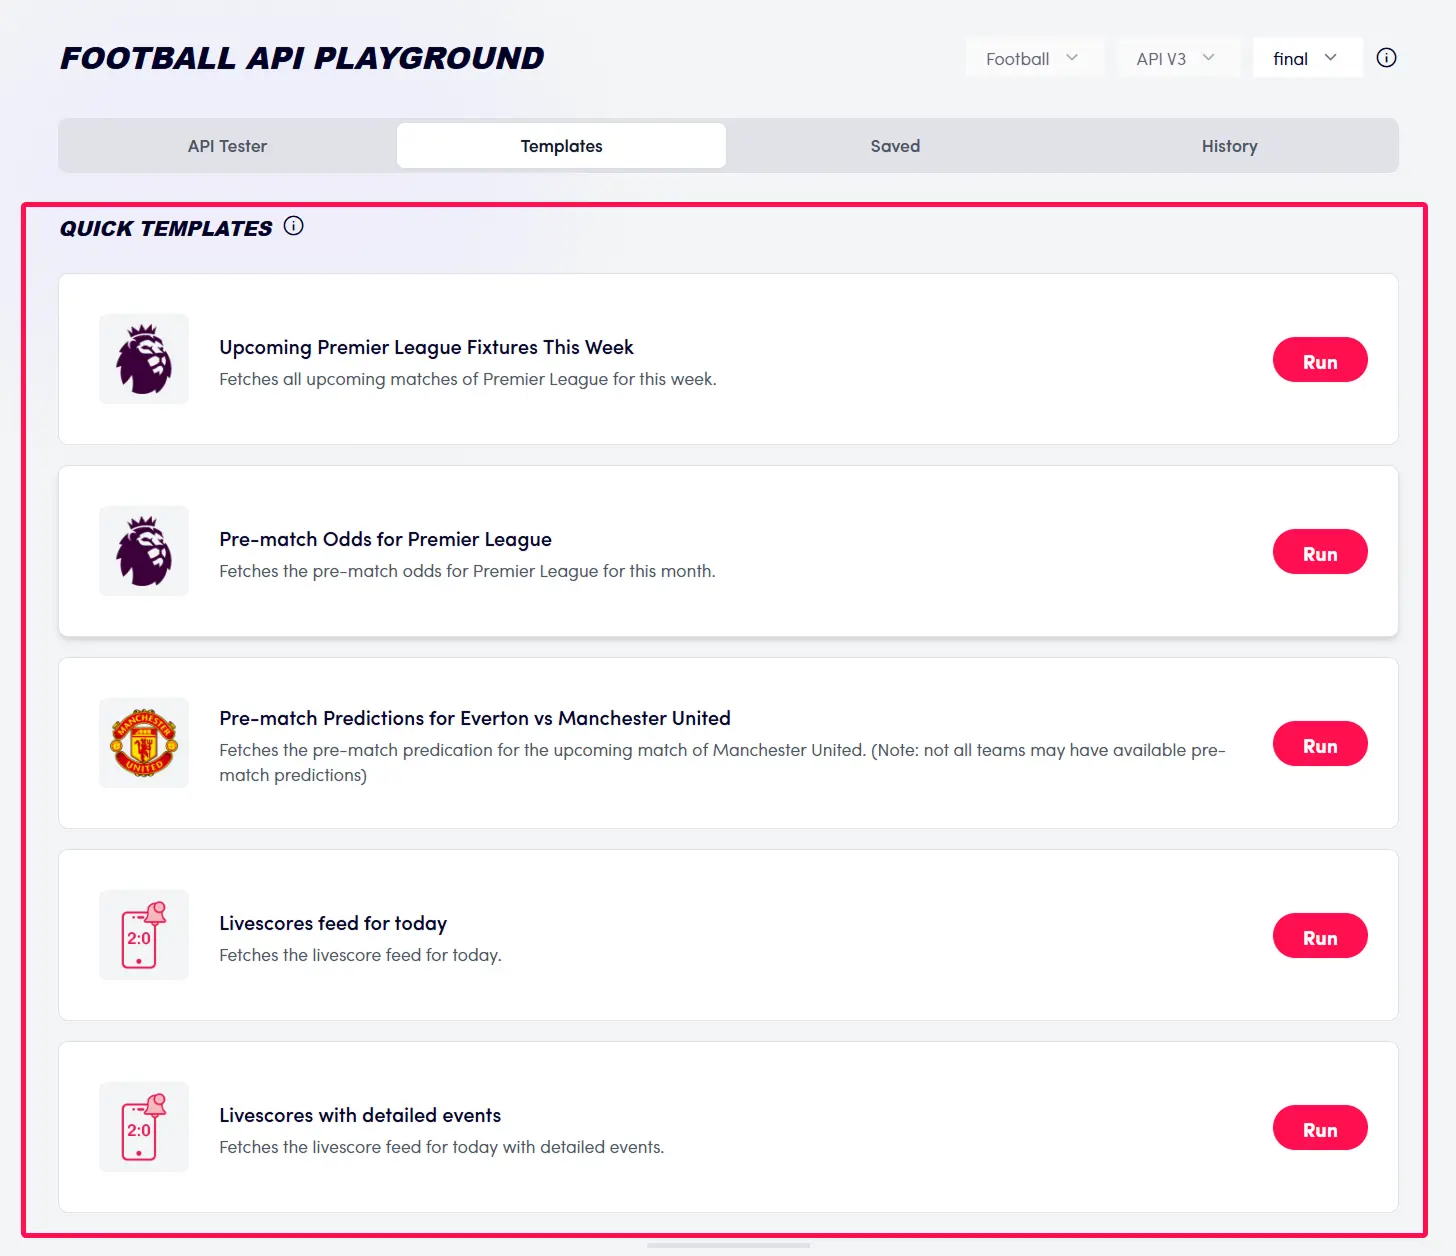Open the info icon beside Quick Templates
1456x1256 pixels.
(293, 226)
